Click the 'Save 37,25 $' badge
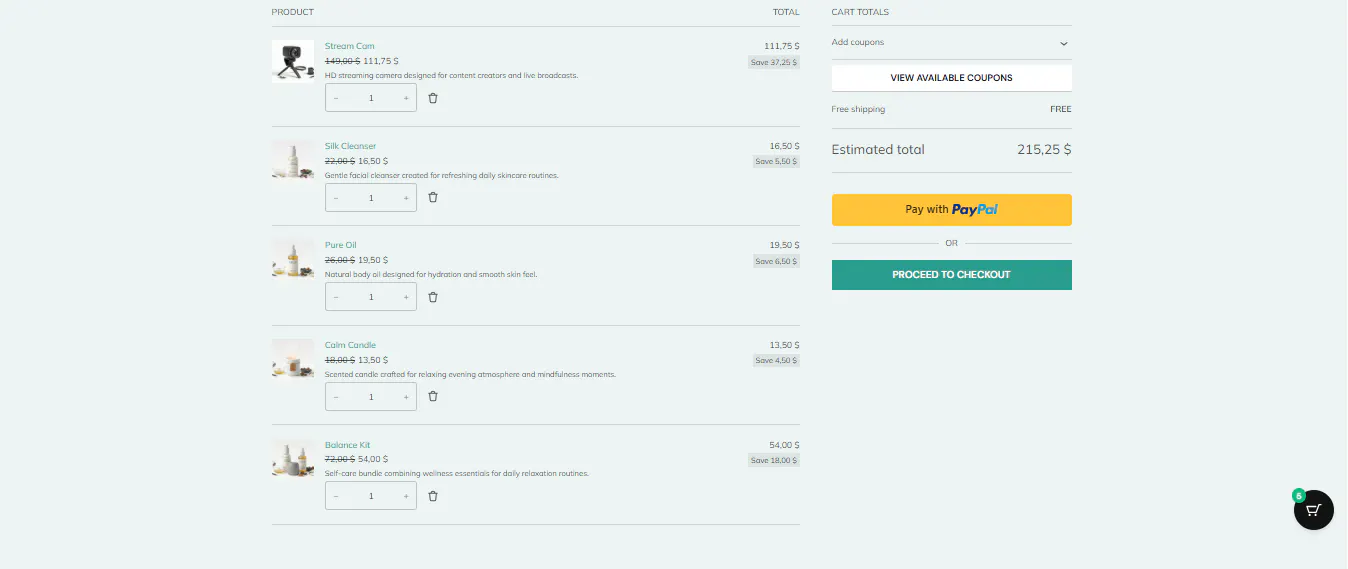 pyautogui.click(x=774, y=62)
